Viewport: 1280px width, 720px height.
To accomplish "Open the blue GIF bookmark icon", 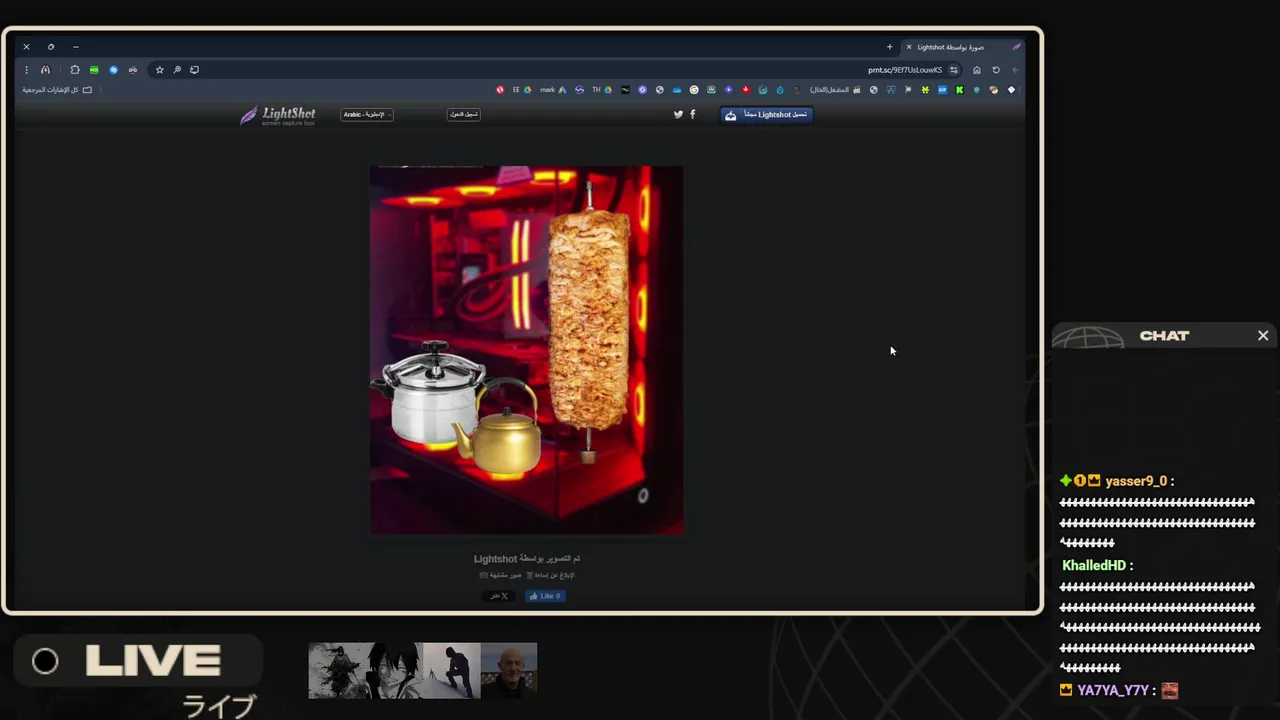I will [x=942, y=90].
